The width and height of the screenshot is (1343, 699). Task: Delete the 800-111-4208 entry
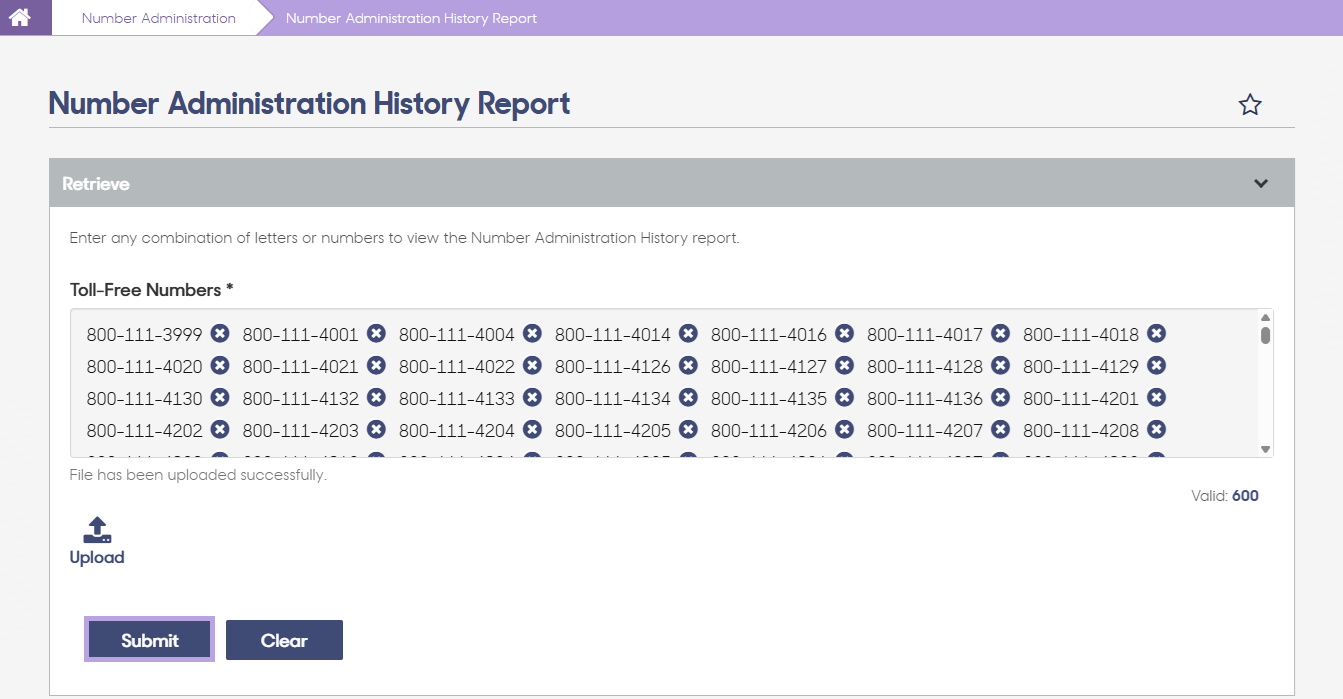point(1156,430)
